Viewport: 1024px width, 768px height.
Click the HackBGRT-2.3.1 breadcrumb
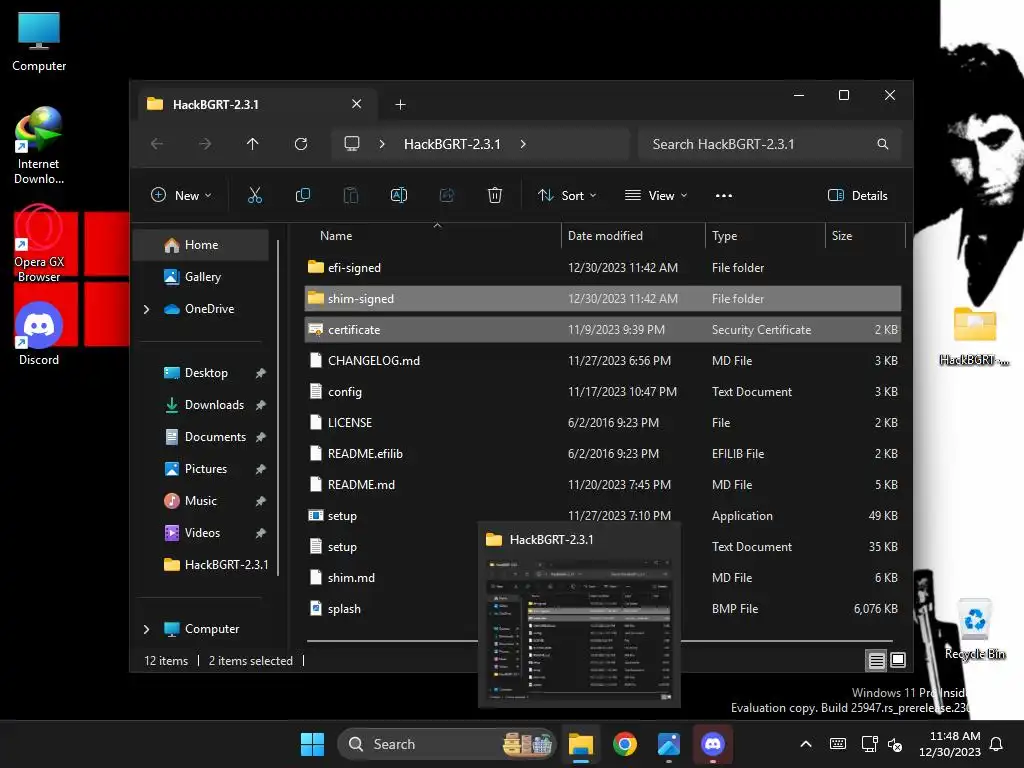[452, 144]
